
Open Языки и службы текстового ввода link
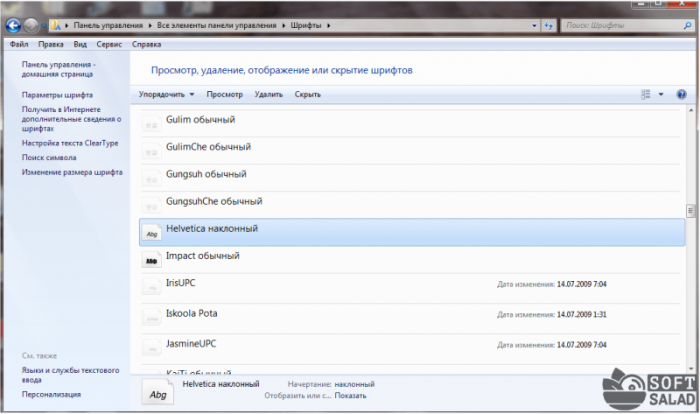[x=71, y=375]
